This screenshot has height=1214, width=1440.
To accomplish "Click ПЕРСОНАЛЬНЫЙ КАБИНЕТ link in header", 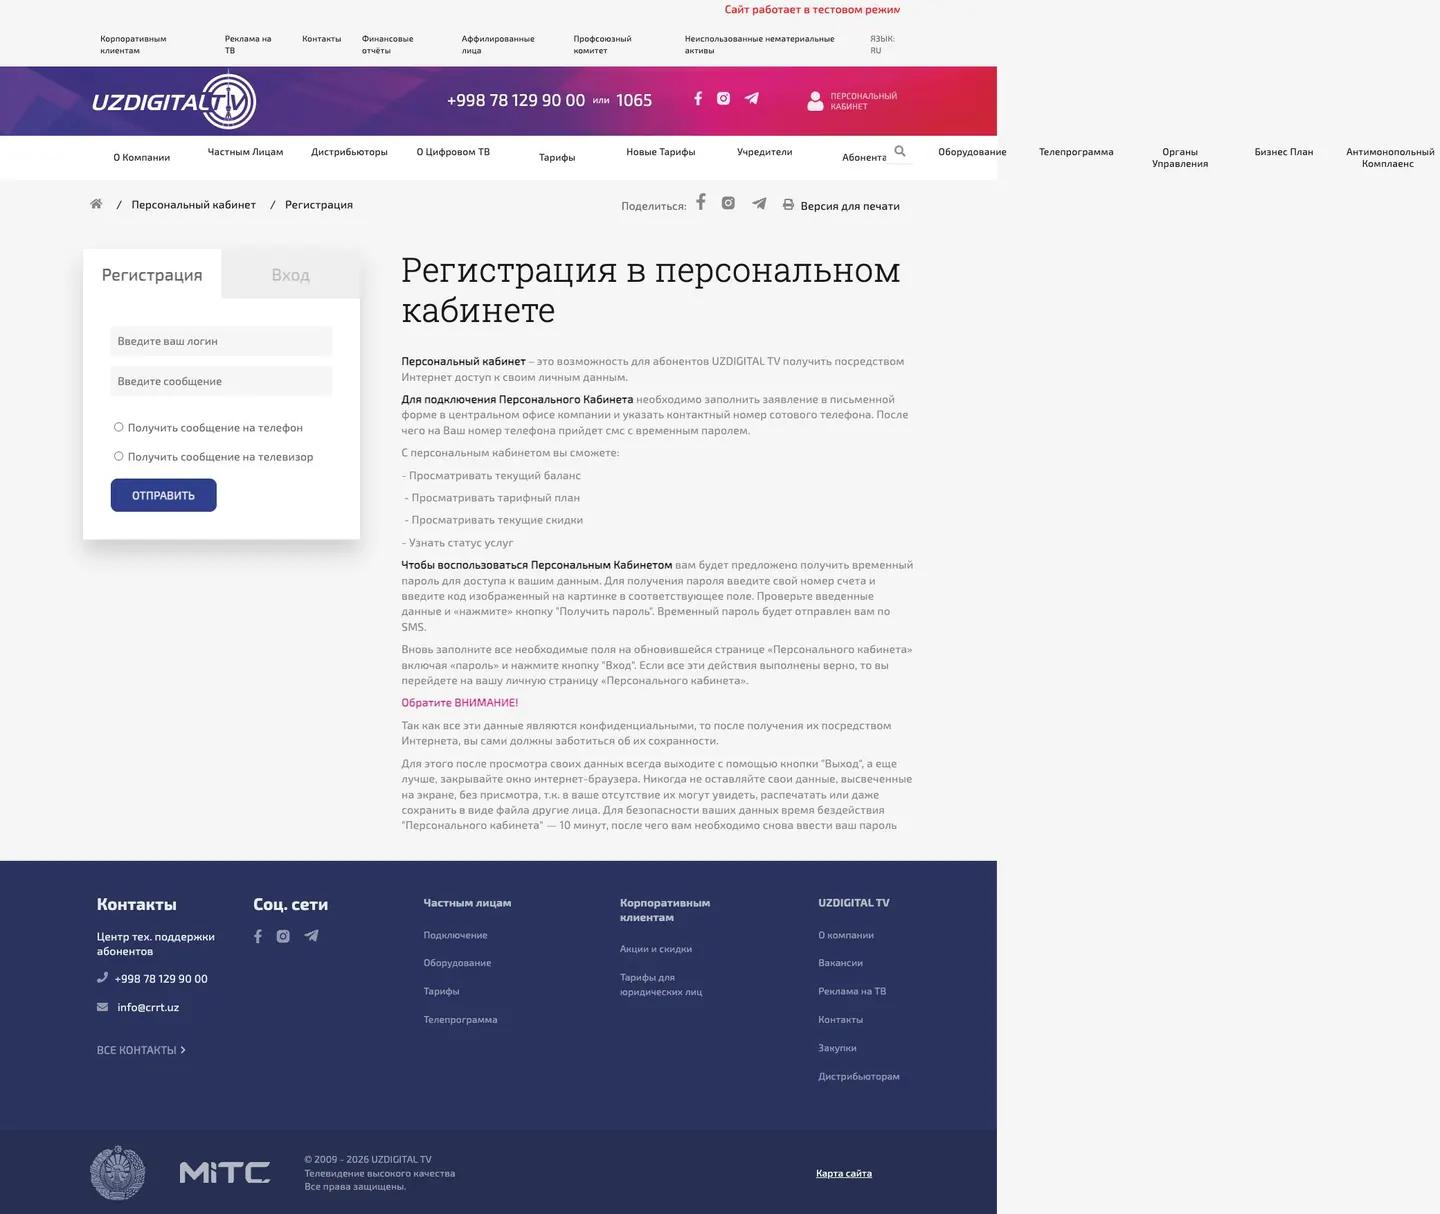I will pos(864,101).
